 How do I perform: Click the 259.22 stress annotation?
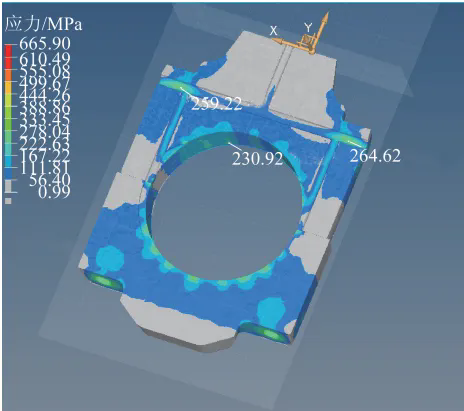coord(216,104)
